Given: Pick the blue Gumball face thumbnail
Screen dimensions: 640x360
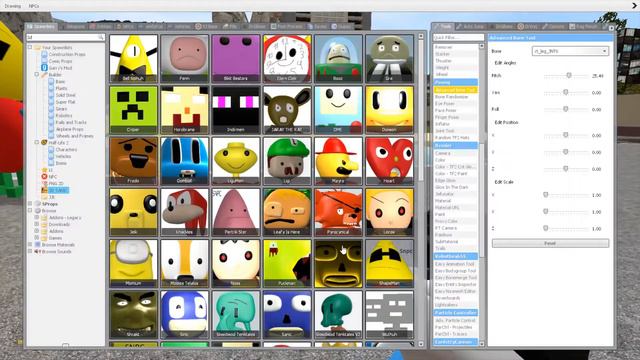Looking at the screenshot, I should click(184, 161).
